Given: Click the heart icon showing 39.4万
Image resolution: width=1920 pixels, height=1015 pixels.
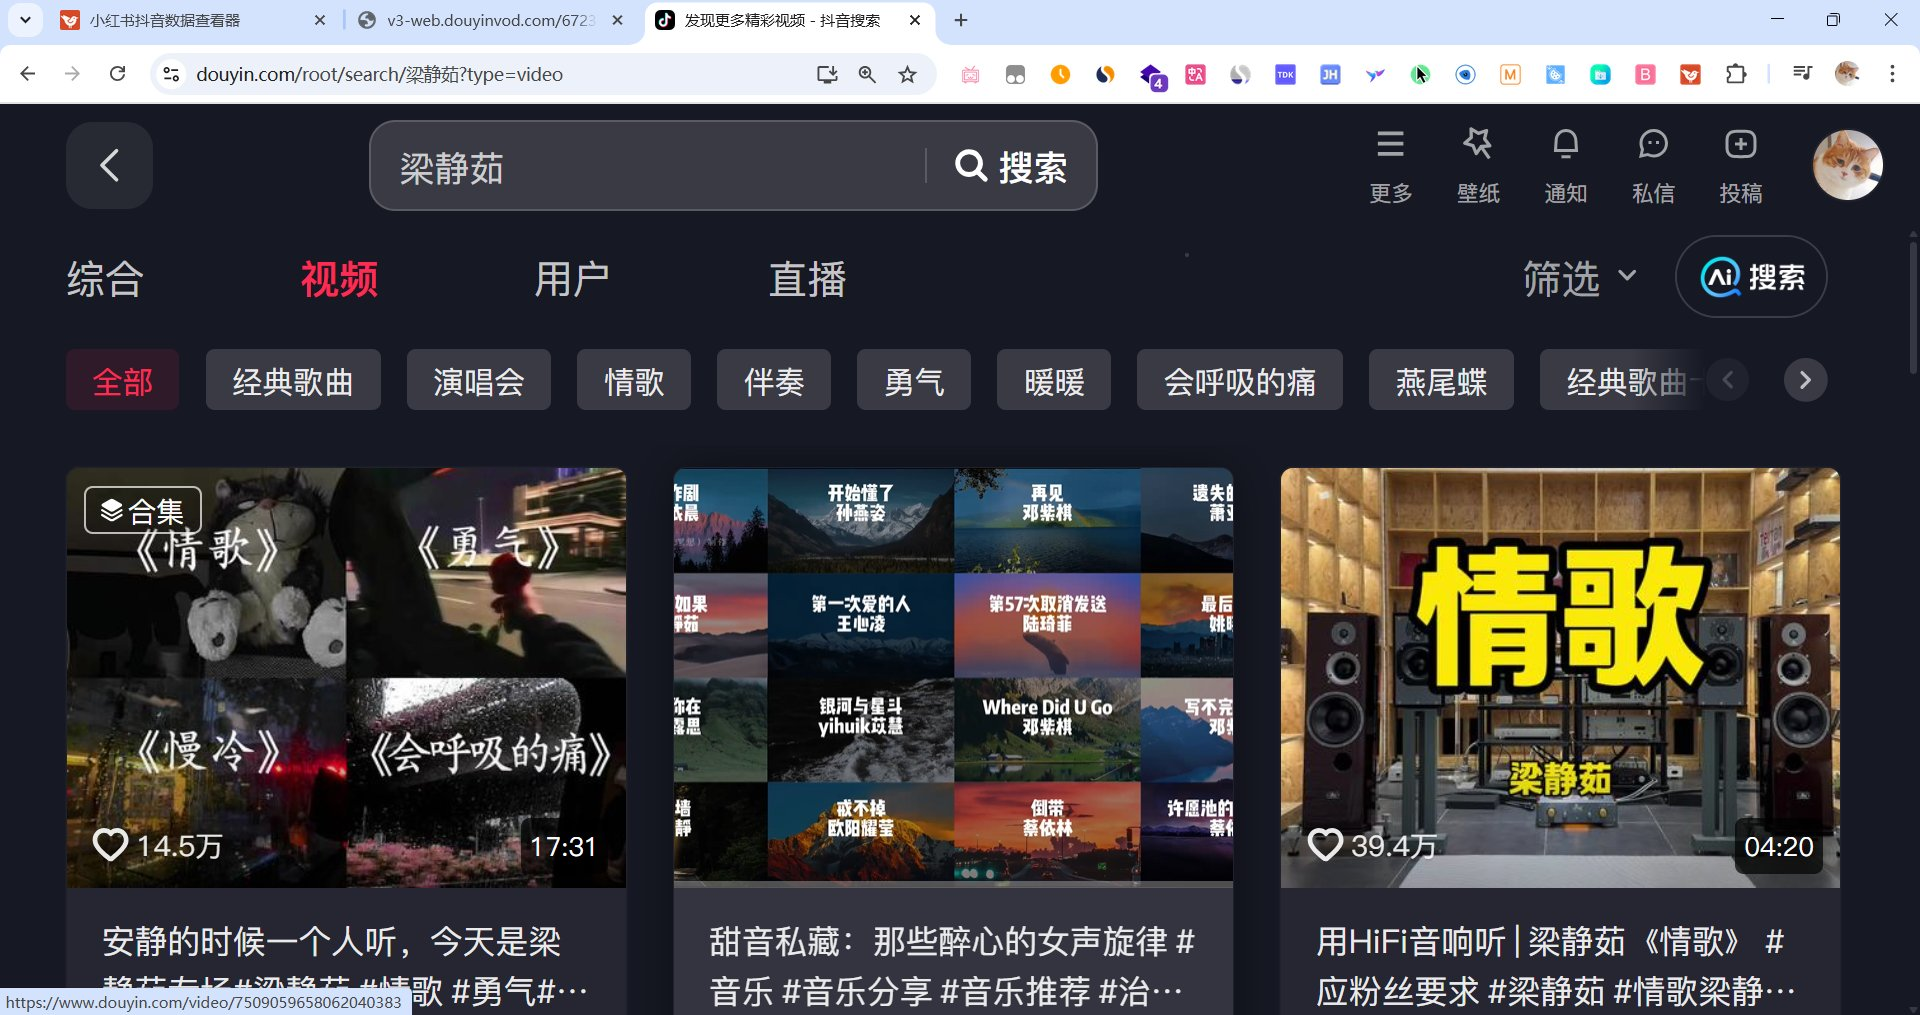Looking at the screenshot, I should coord(1325,845).
